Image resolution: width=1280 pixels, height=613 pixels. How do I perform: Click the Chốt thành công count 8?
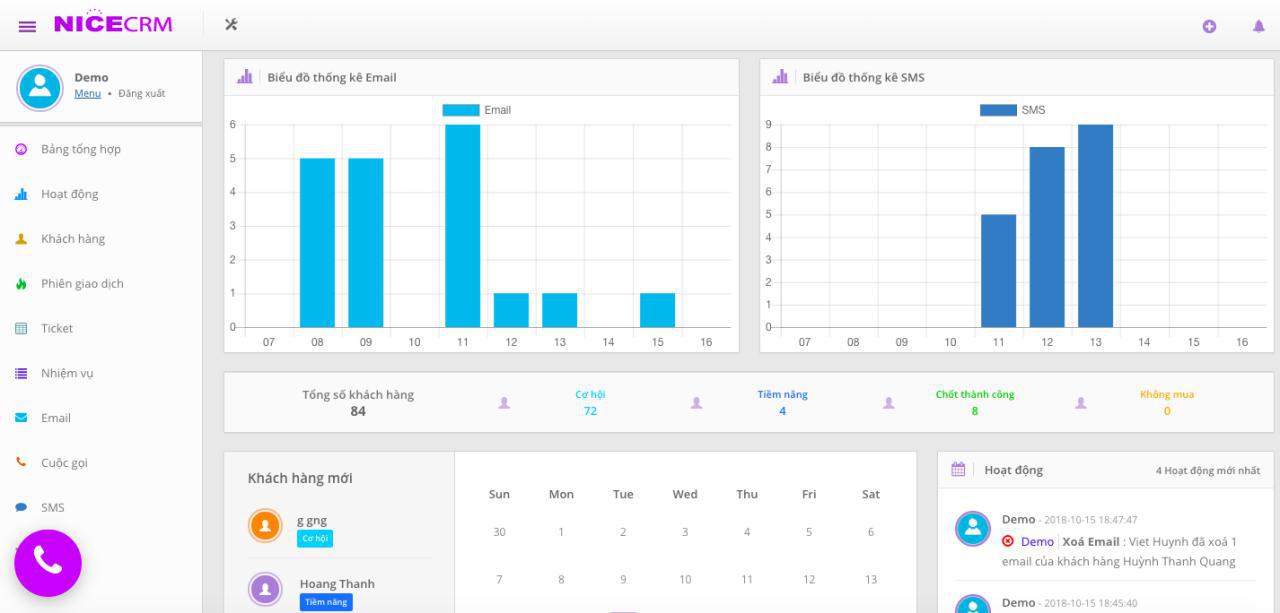975,411
